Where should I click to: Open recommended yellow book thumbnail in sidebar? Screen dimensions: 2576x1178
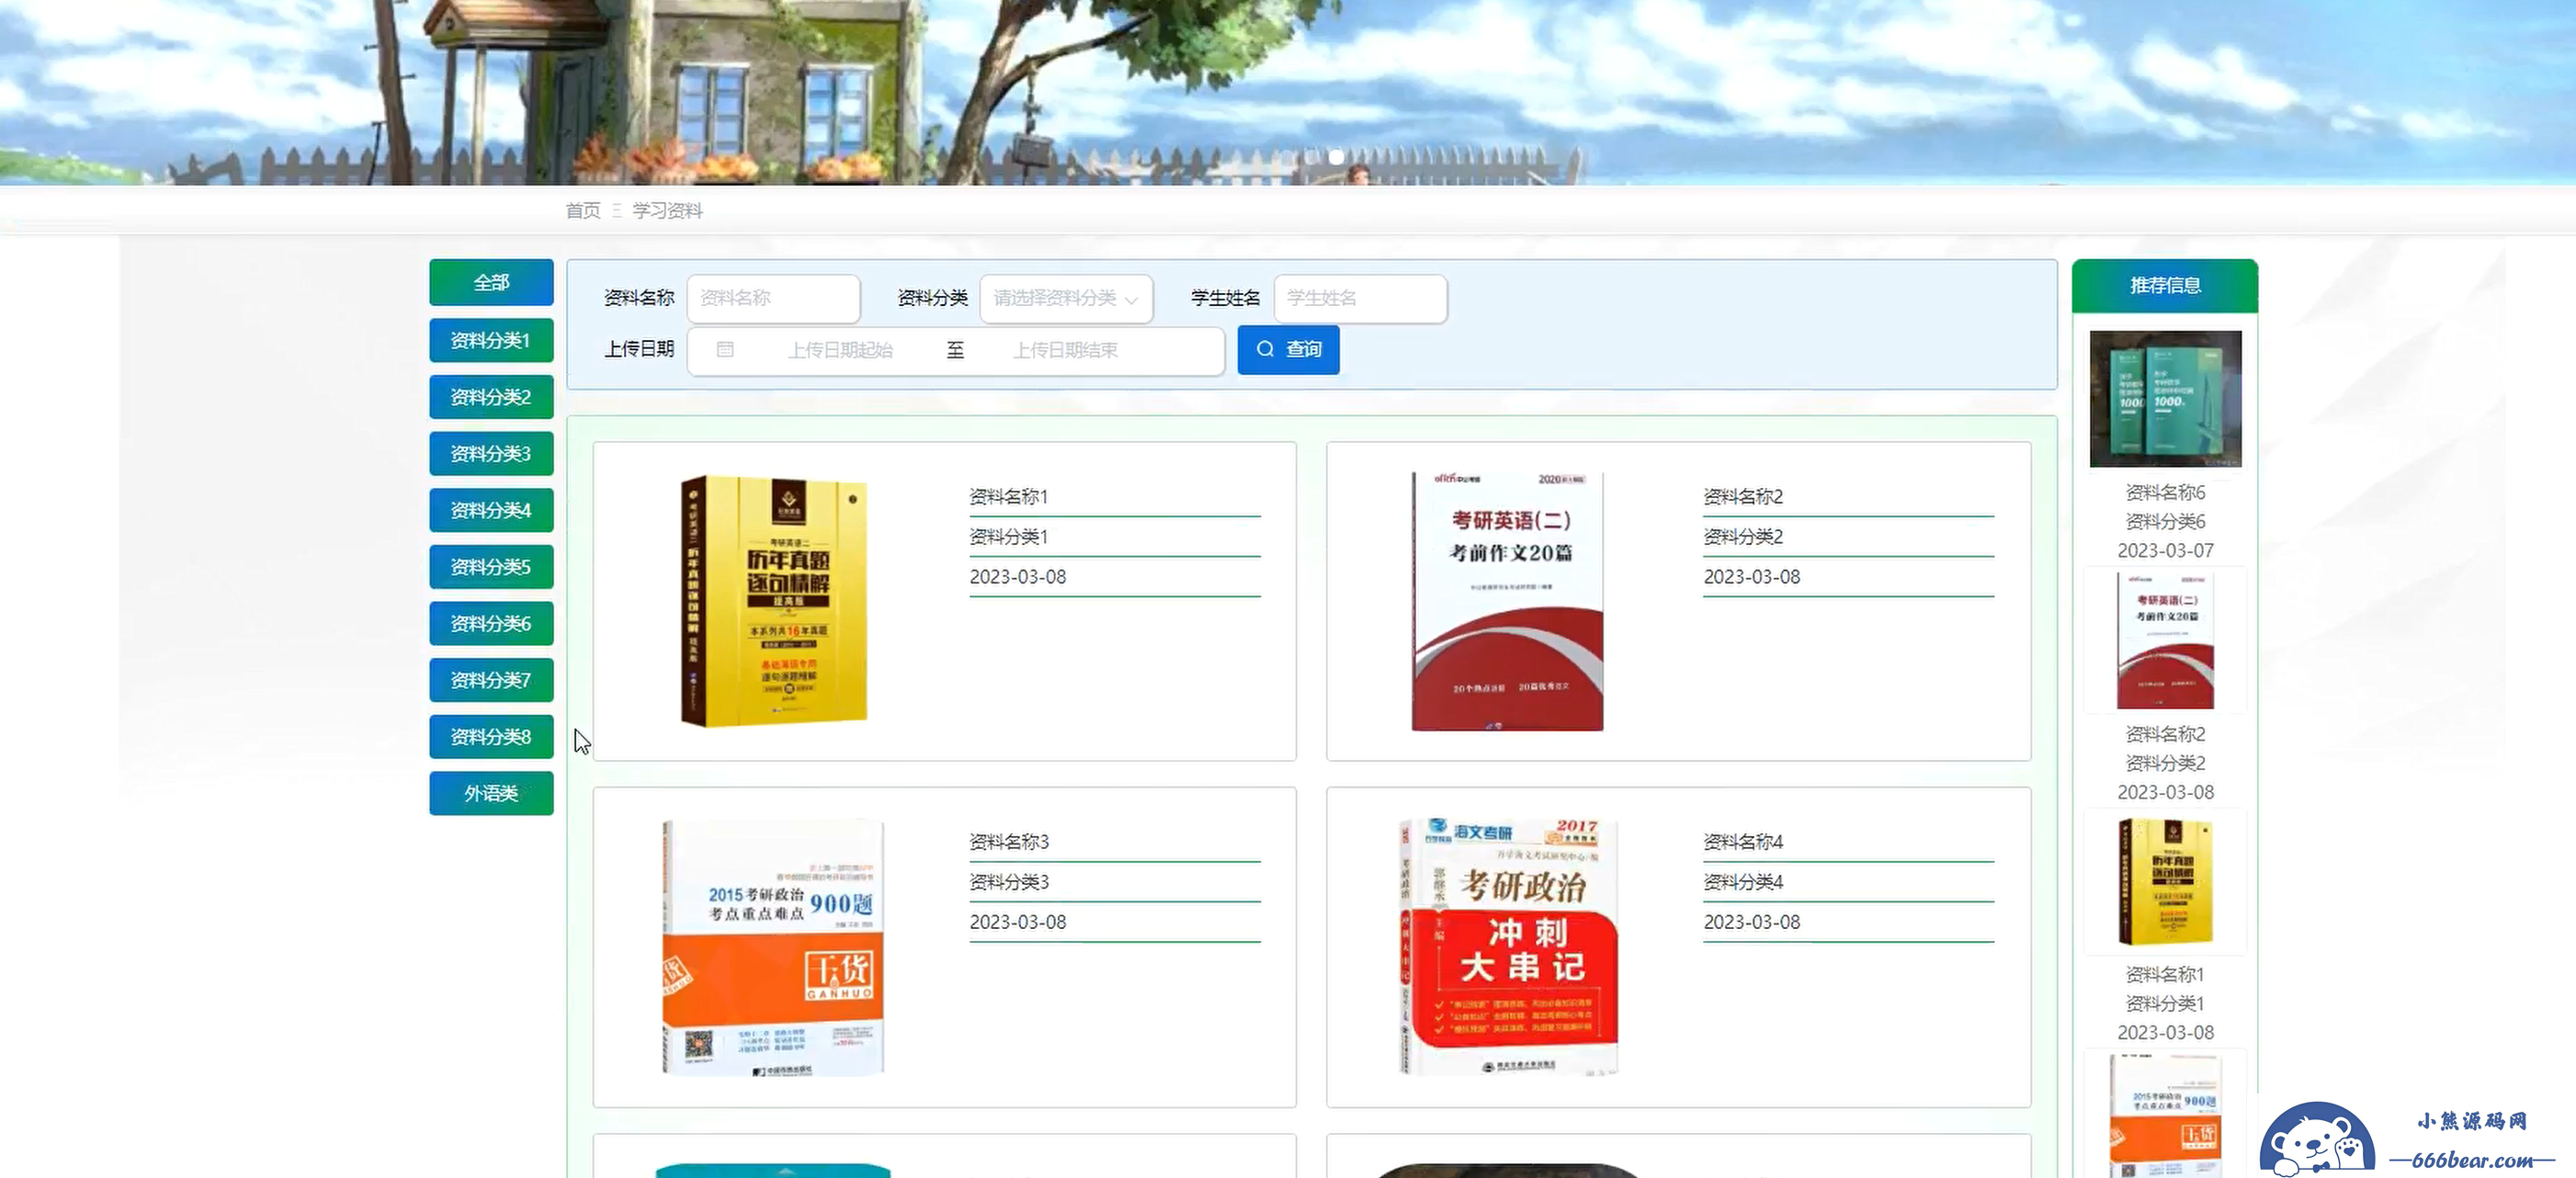coord(2165,882)
